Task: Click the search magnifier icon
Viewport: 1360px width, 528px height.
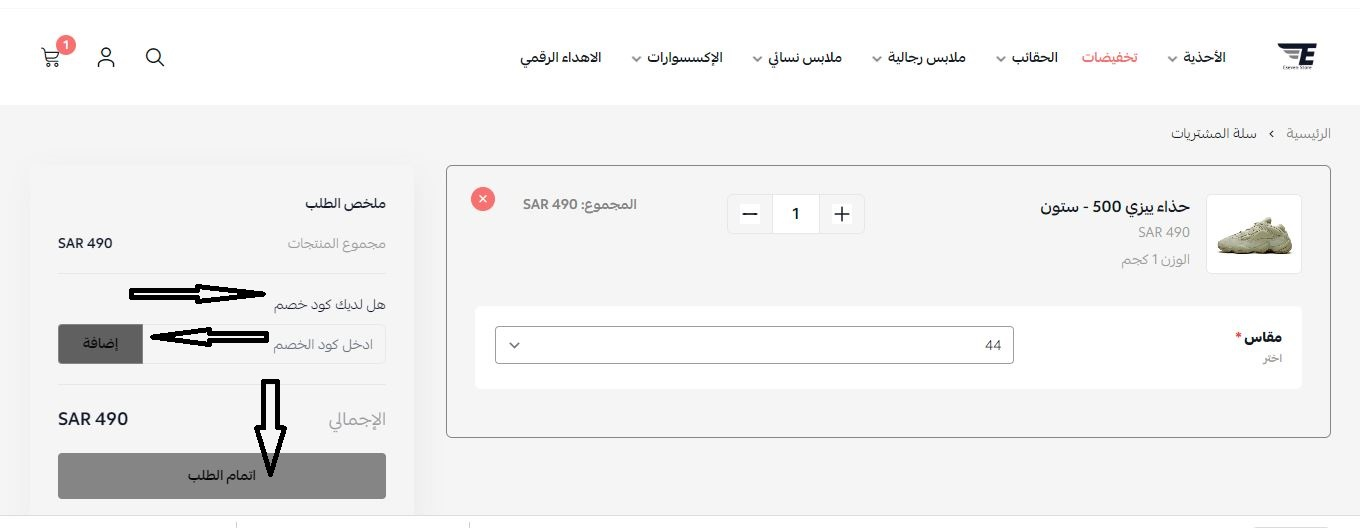Action: coord(155,57)
